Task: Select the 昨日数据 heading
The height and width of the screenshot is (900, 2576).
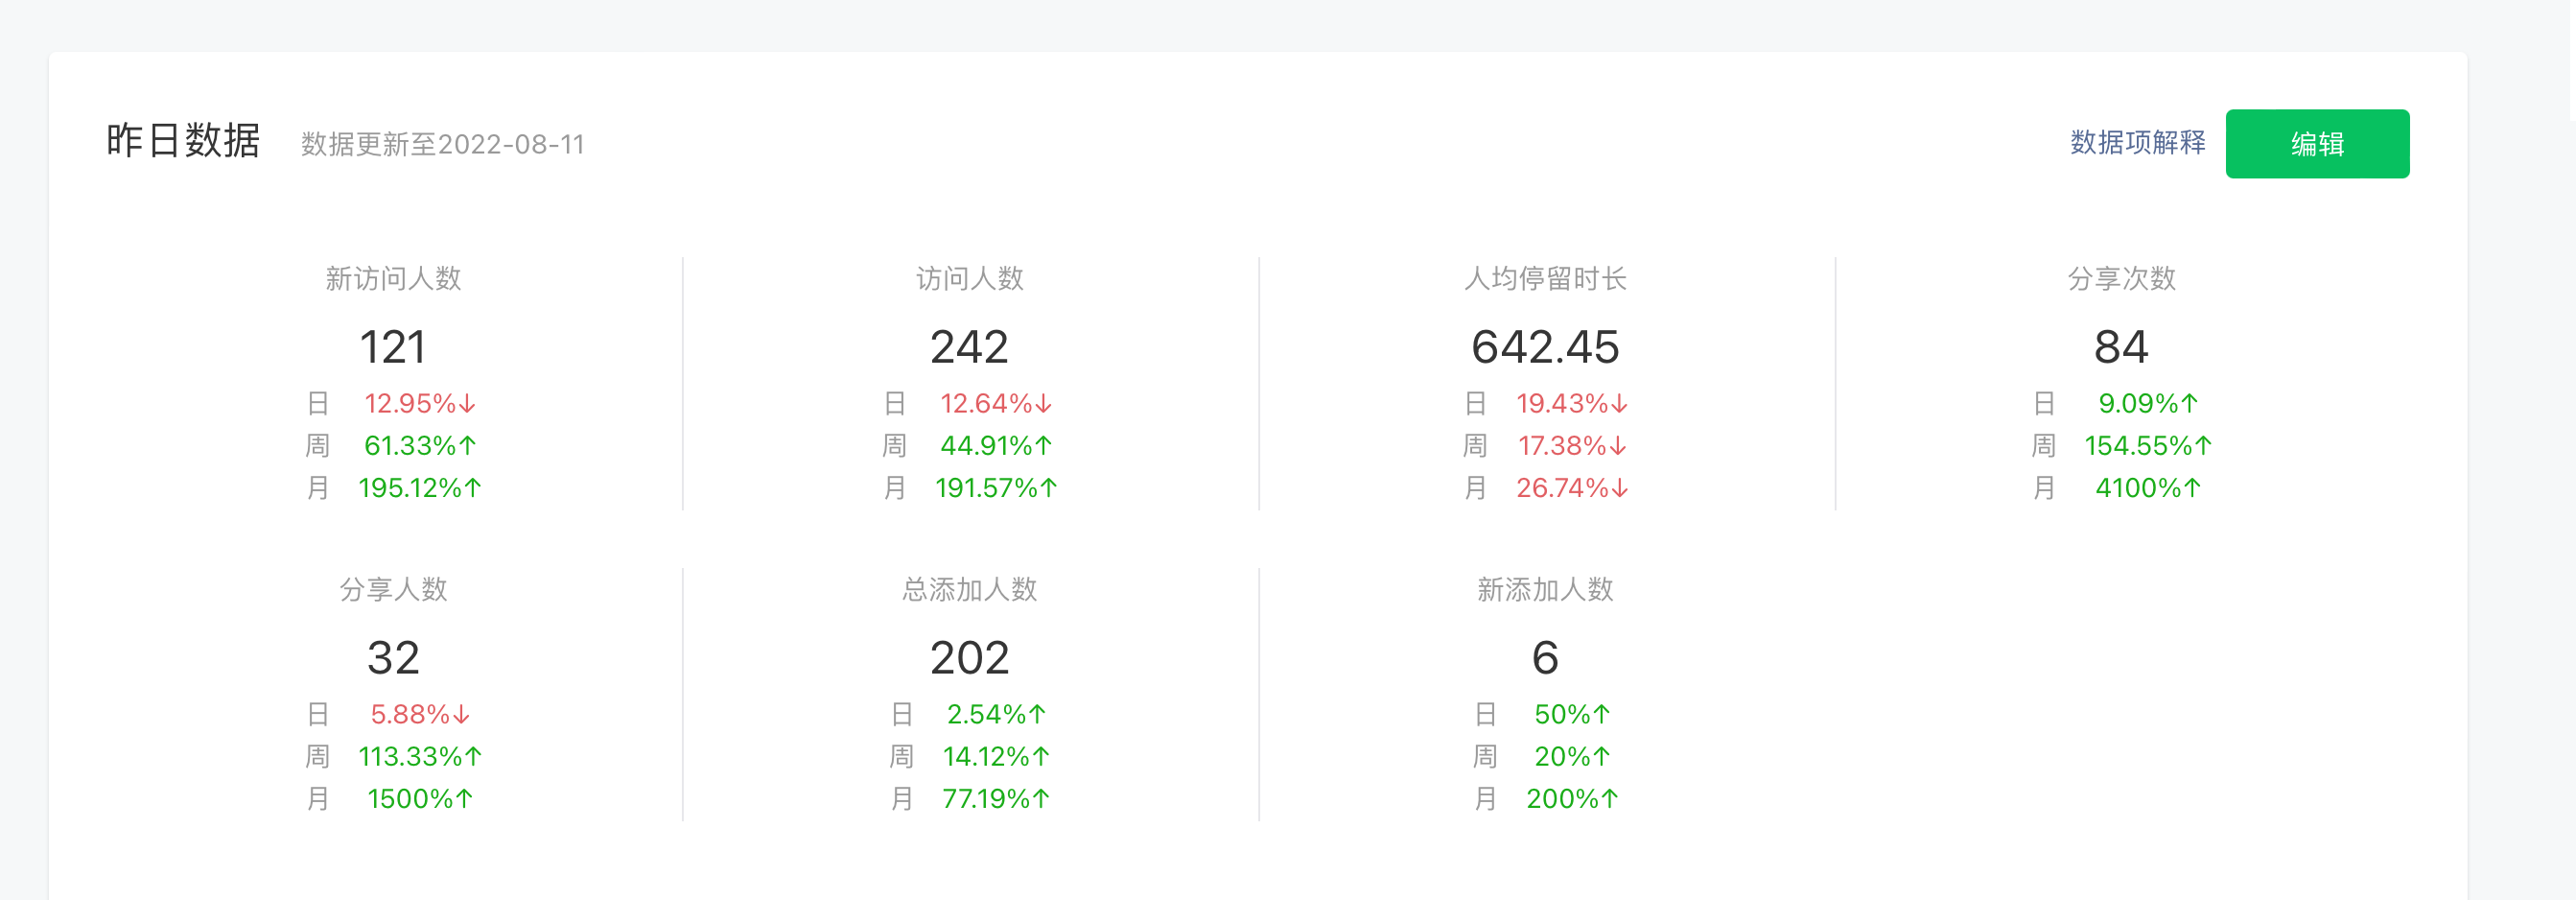Action: pyautogui.click(x=183, y=141)
